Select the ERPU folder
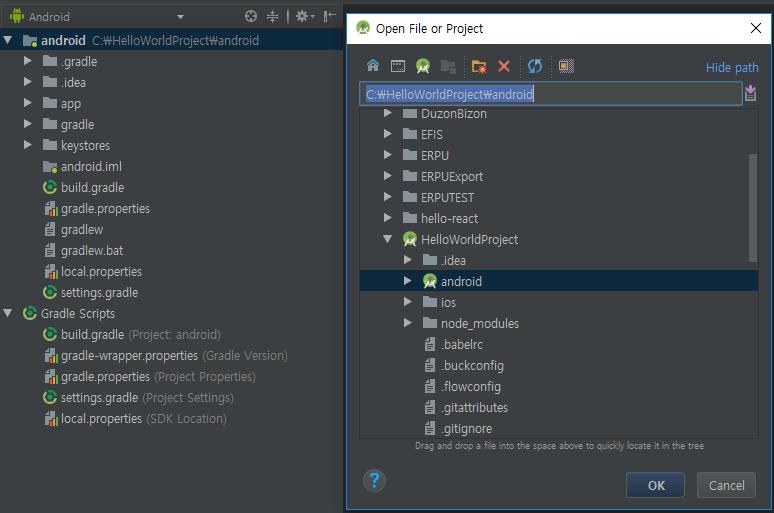The image size is (774, 513). pyautogui.click(x=426, y=156)
